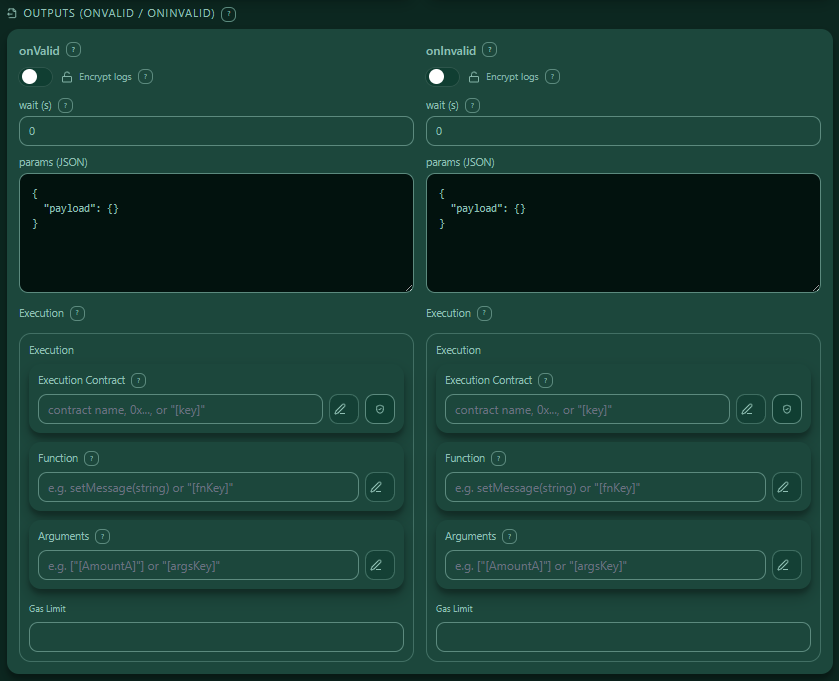839x681 pixels.
Task: Click the shield icon next to onValid Execution Contract
Action: coord(379,409)
